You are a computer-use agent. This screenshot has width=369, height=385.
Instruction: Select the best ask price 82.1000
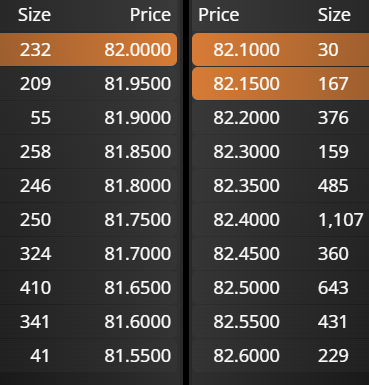click(246, 50)
